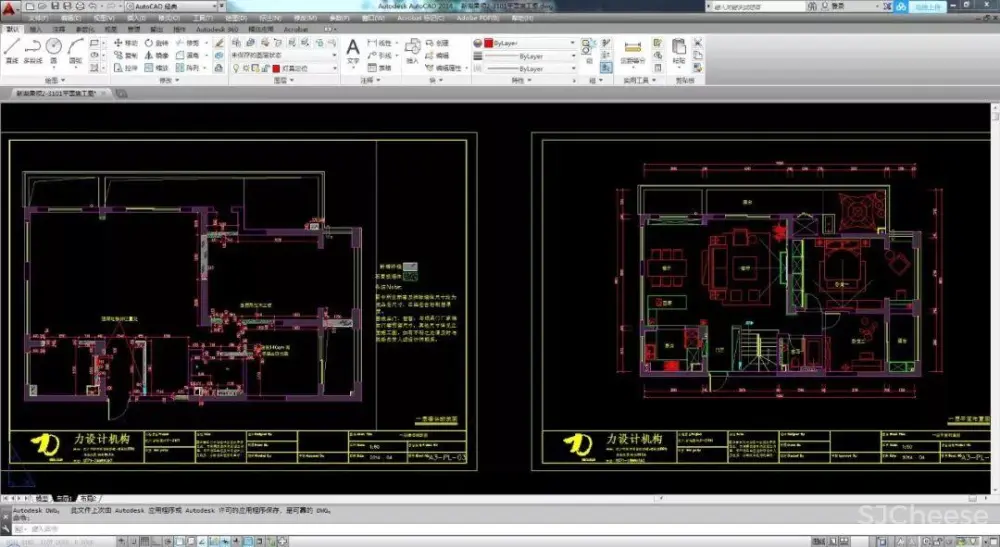The height and width of the screenshot is (547, 1000).
Task: Switch to the Model layout tab
Action: pyautogui.click(x=42, y=497)
